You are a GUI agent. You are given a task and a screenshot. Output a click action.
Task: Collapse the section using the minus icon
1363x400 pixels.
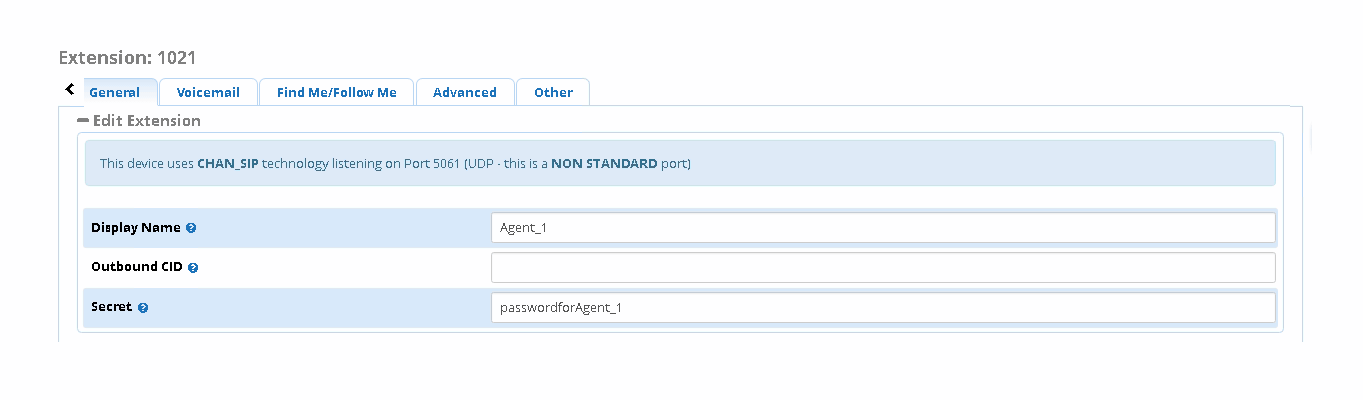coord(83,121)
